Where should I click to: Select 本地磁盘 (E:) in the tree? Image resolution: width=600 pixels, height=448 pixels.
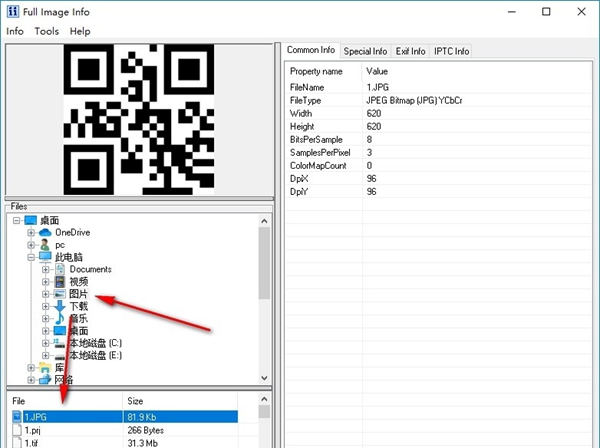pyautogui.click(x=96, y=355)
